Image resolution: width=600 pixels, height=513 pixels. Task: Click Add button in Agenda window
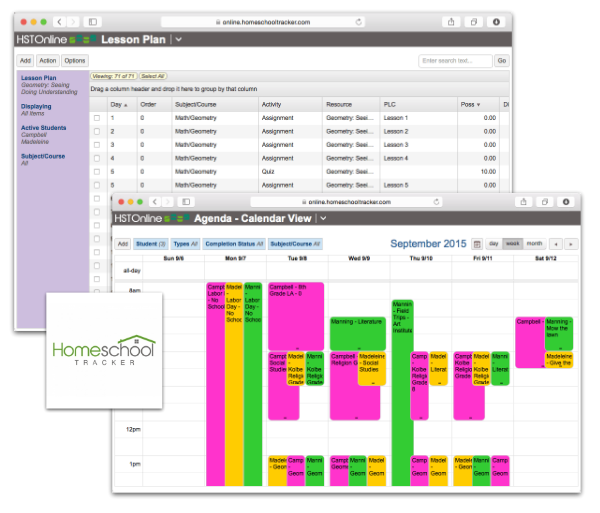pos(123,244)
